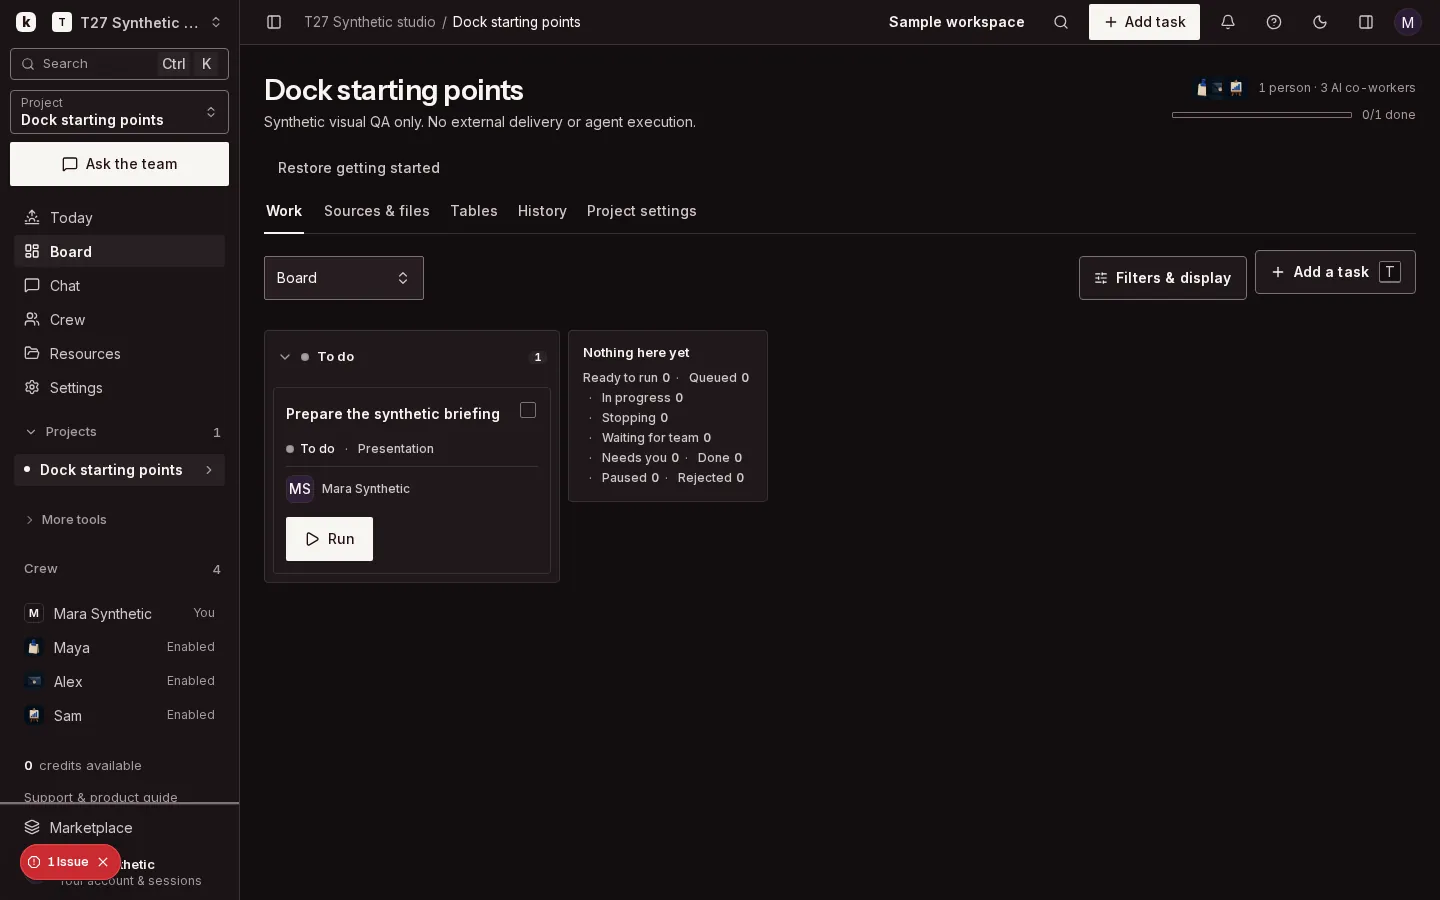Dismiss the 1 Issue badge
Viewport: 1440px width, 900px height.
point(103,862)
